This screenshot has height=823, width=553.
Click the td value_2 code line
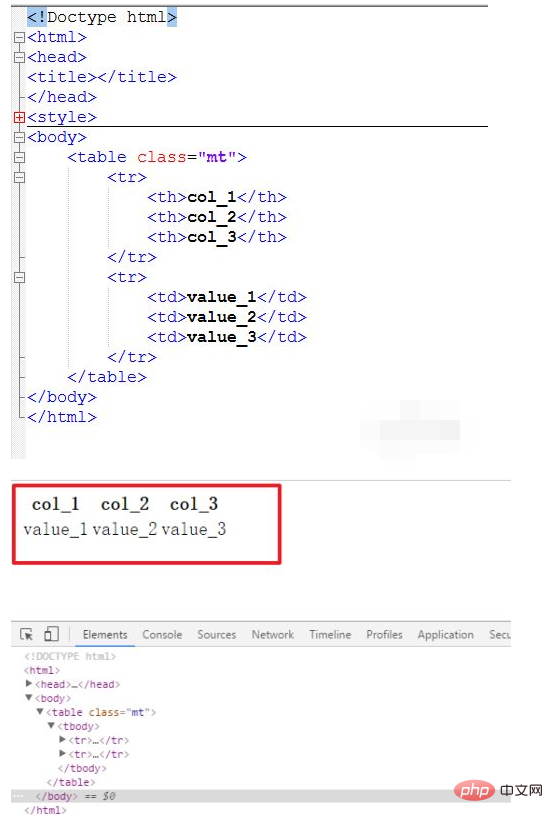tap(227, 318)
